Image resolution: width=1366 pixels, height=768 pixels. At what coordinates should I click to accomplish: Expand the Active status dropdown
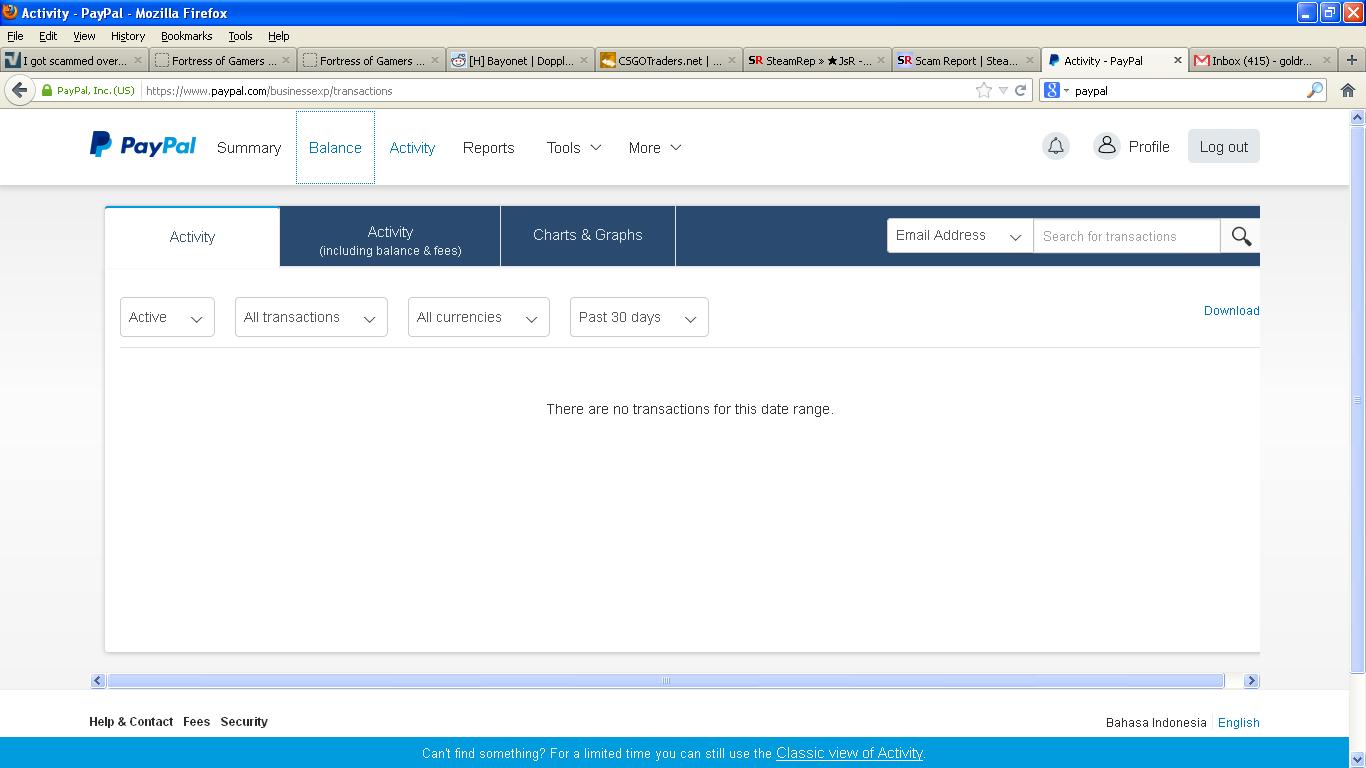point(167,317)
